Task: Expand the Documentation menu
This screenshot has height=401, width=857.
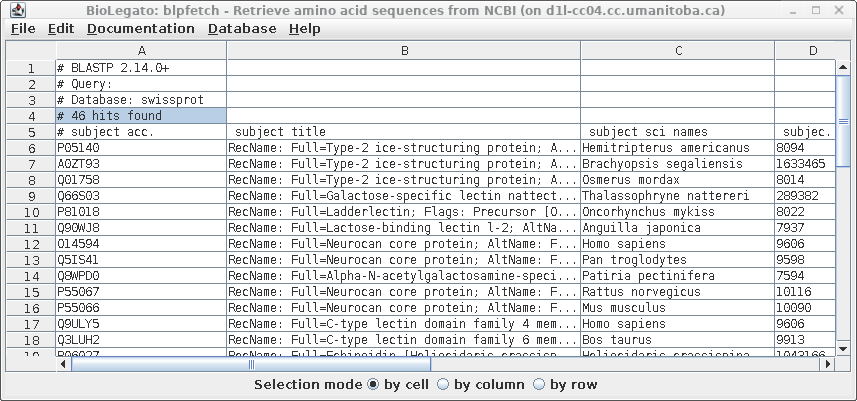Action: [x=140, y=29]
